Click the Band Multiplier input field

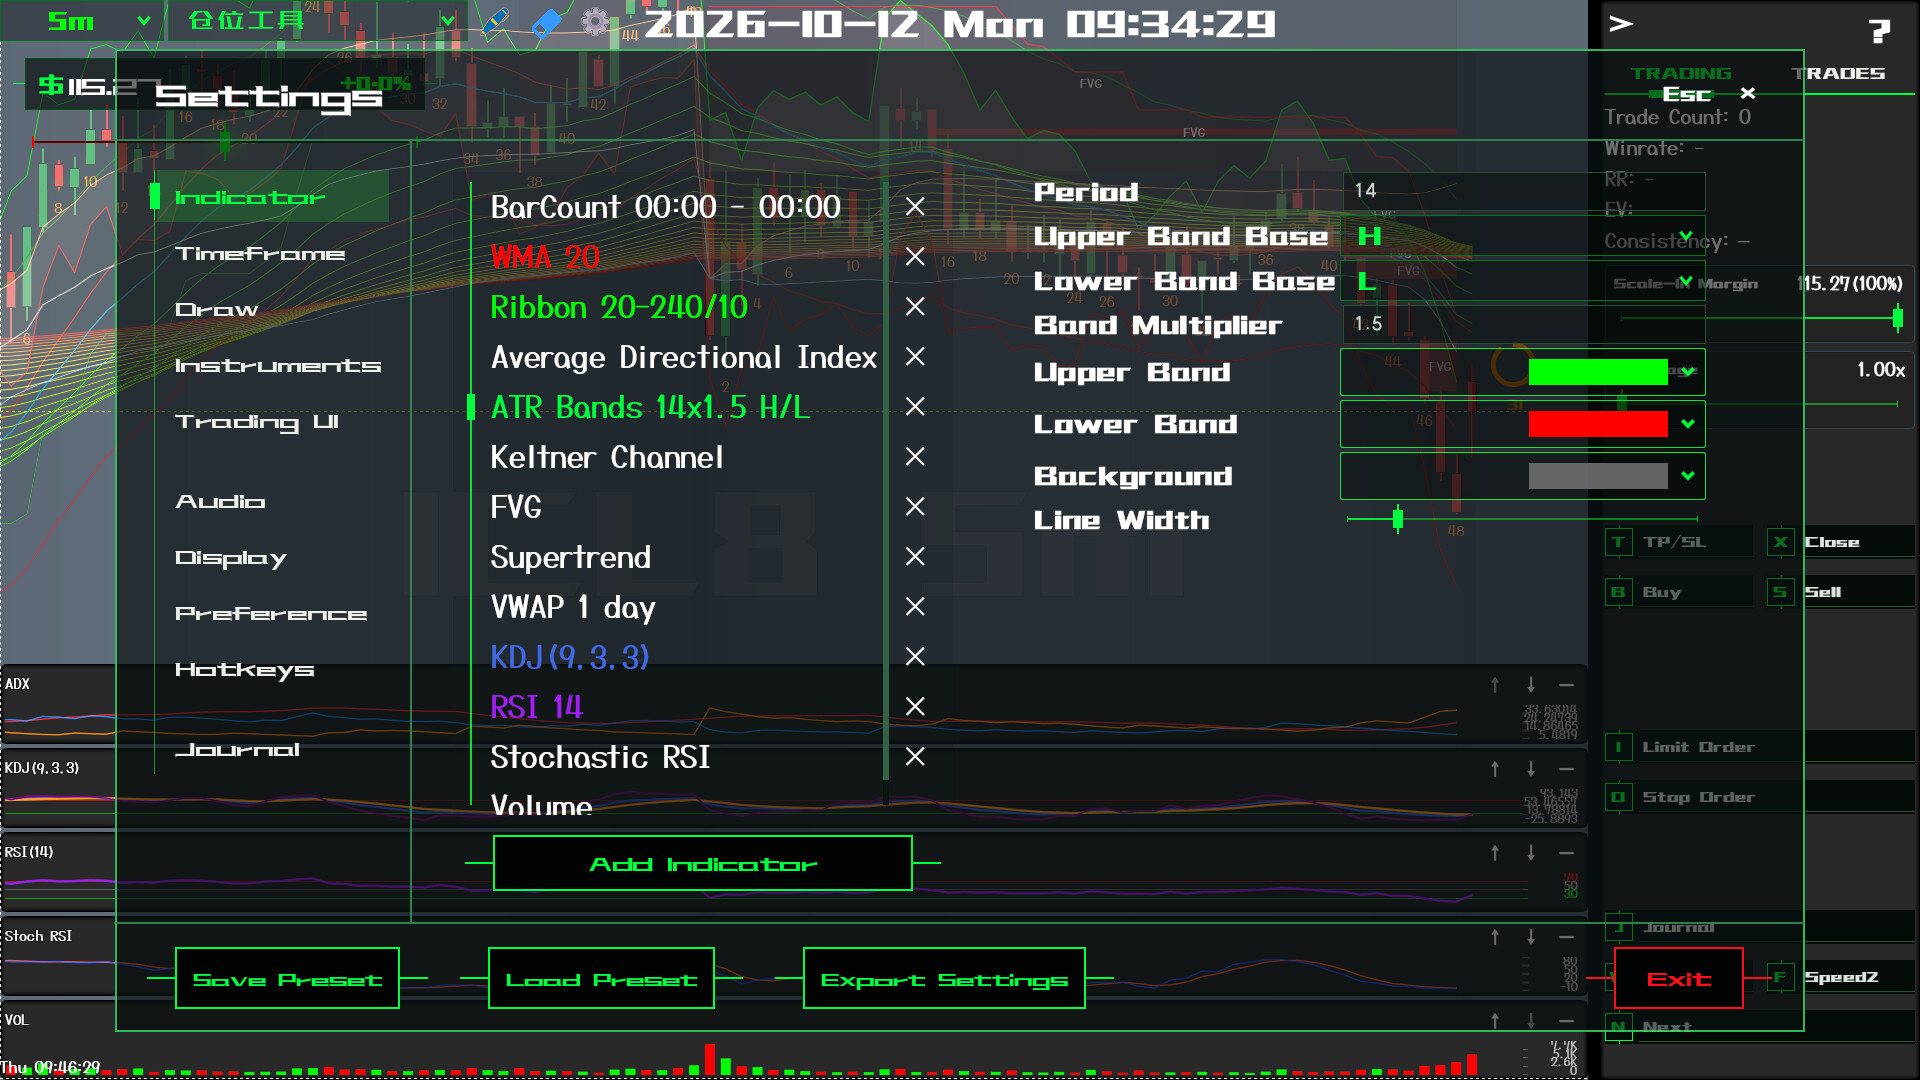coord(1524,324)
